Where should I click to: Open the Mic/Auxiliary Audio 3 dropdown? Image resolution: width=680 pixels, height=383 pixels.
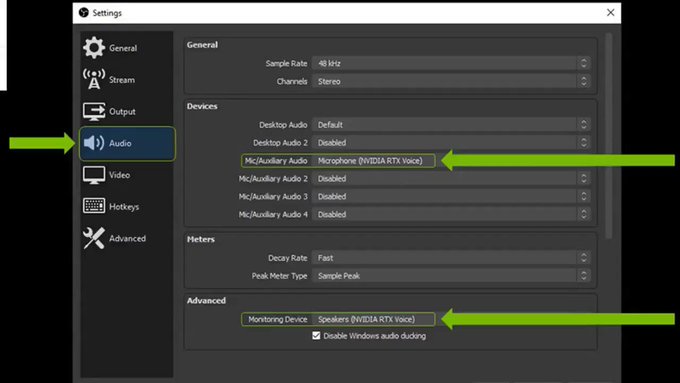point(451,196)
